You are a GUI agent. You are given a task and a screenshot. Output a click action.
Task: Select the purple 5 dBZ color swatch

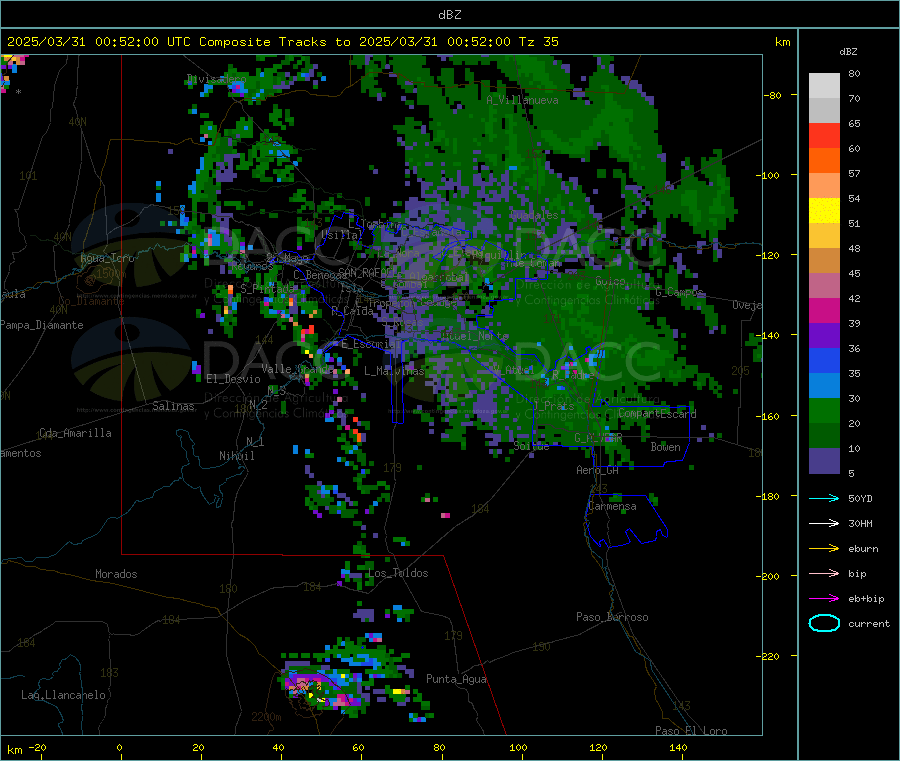824,461
